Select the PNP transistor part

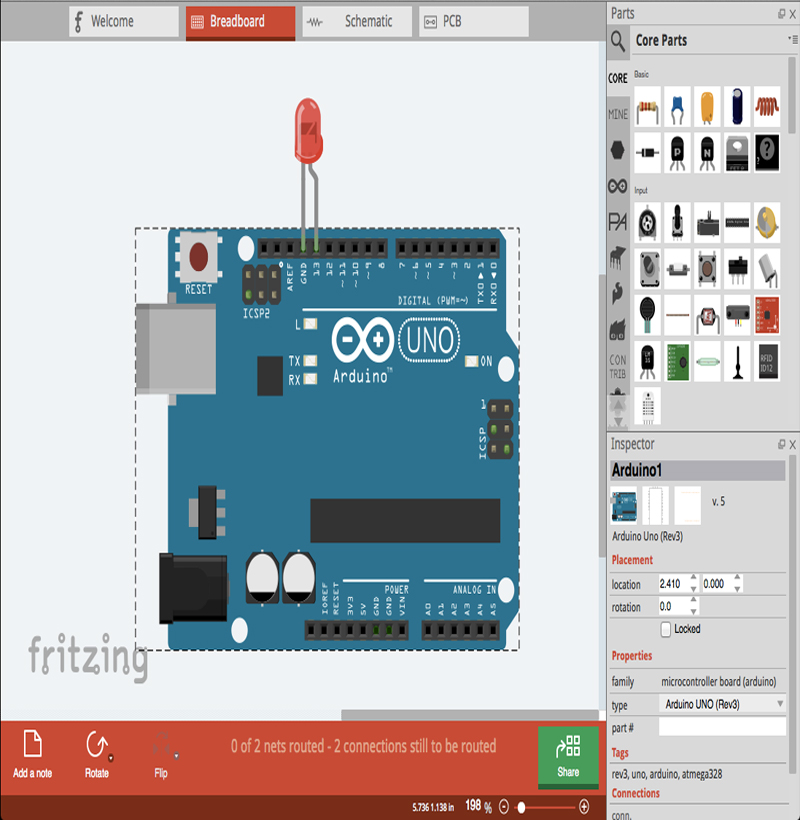click(x=677, y=152)
